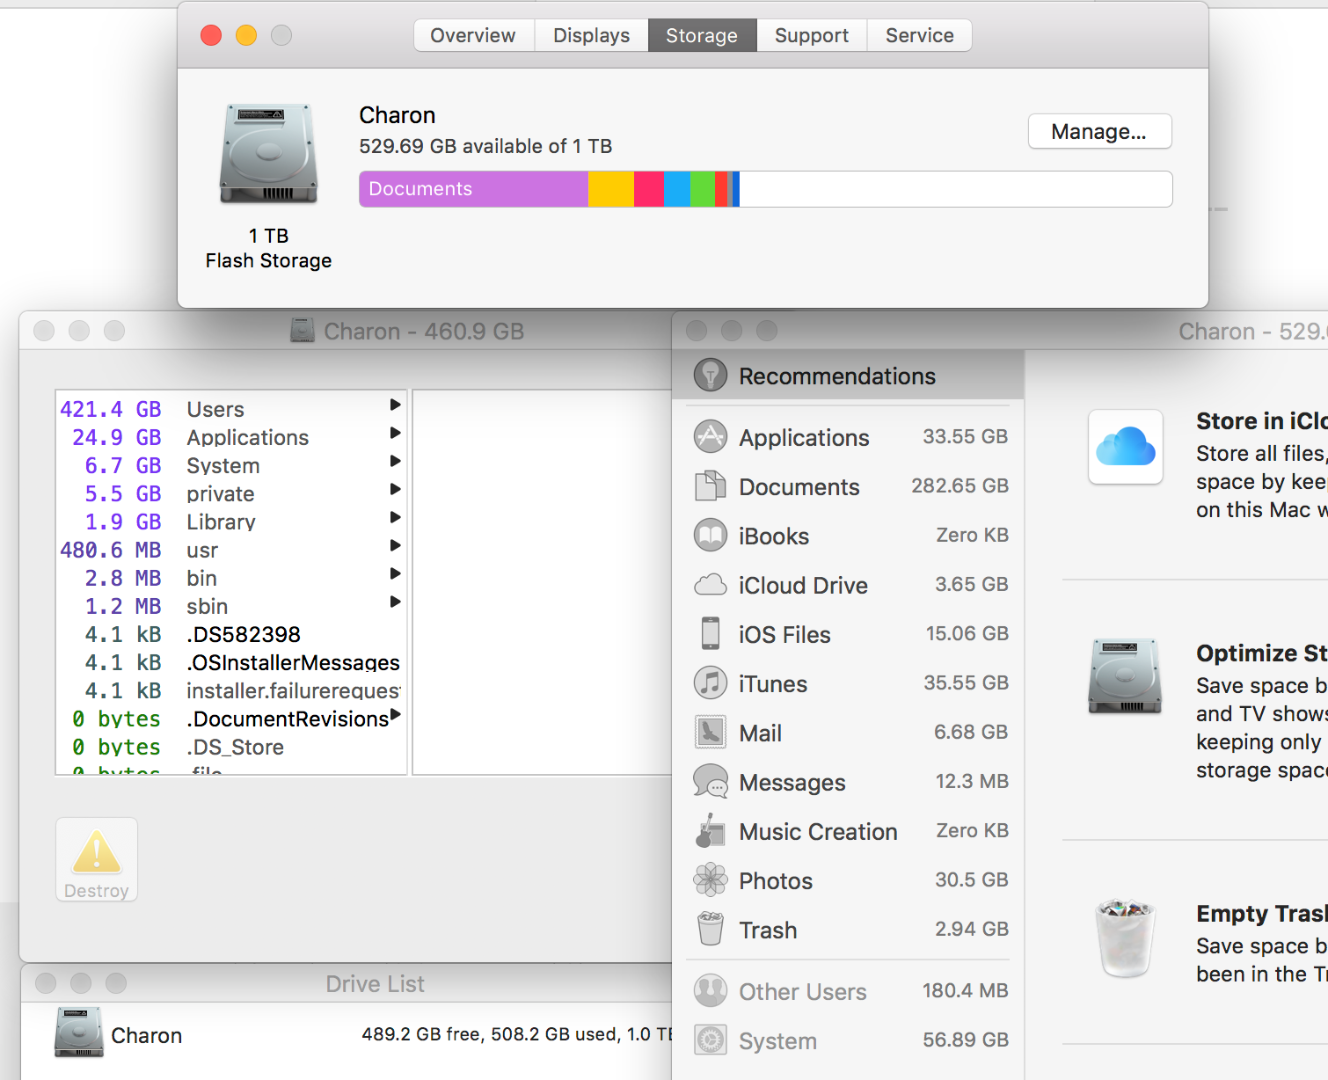1328x1080 pixels.
Task: Select the .DS_Store file row
Action: (x=231, y=747)
